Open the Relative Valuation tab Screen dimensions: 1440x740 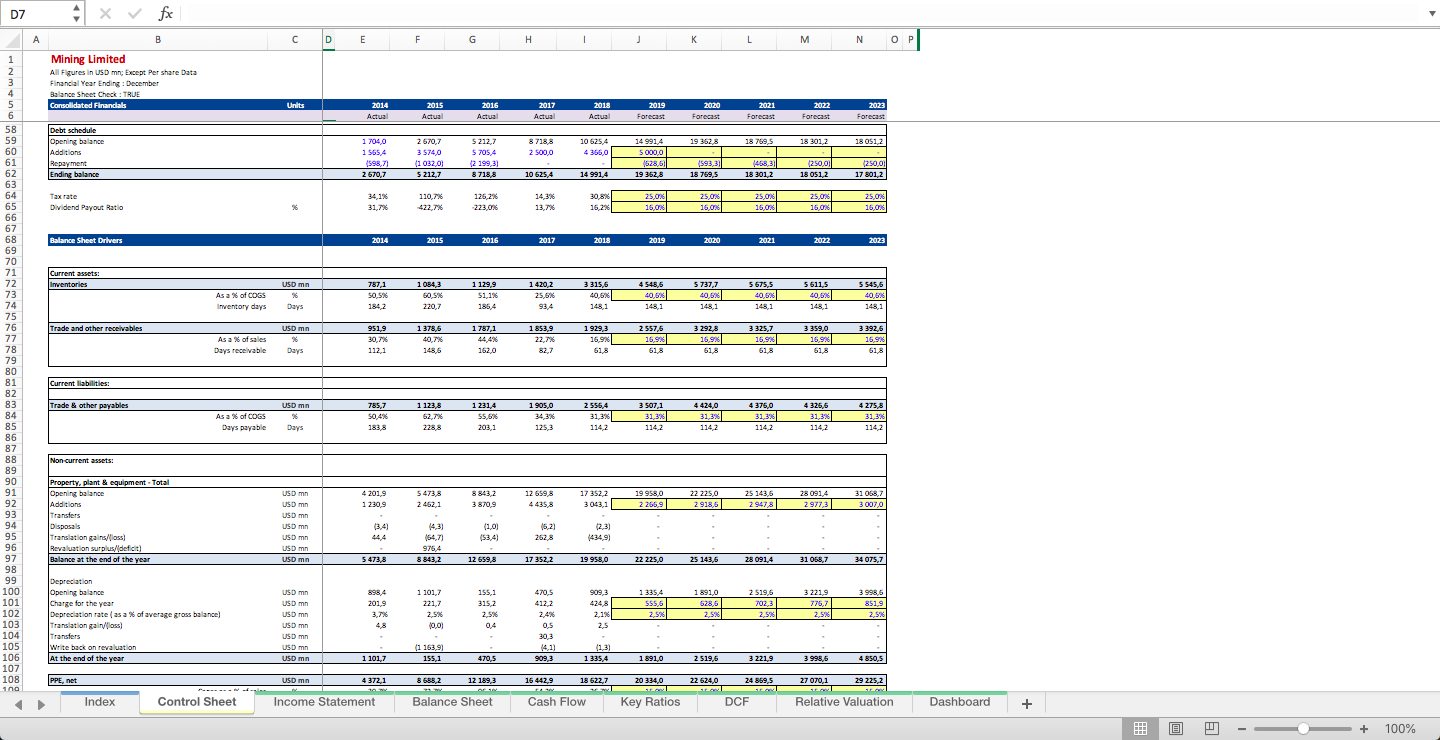844,702
